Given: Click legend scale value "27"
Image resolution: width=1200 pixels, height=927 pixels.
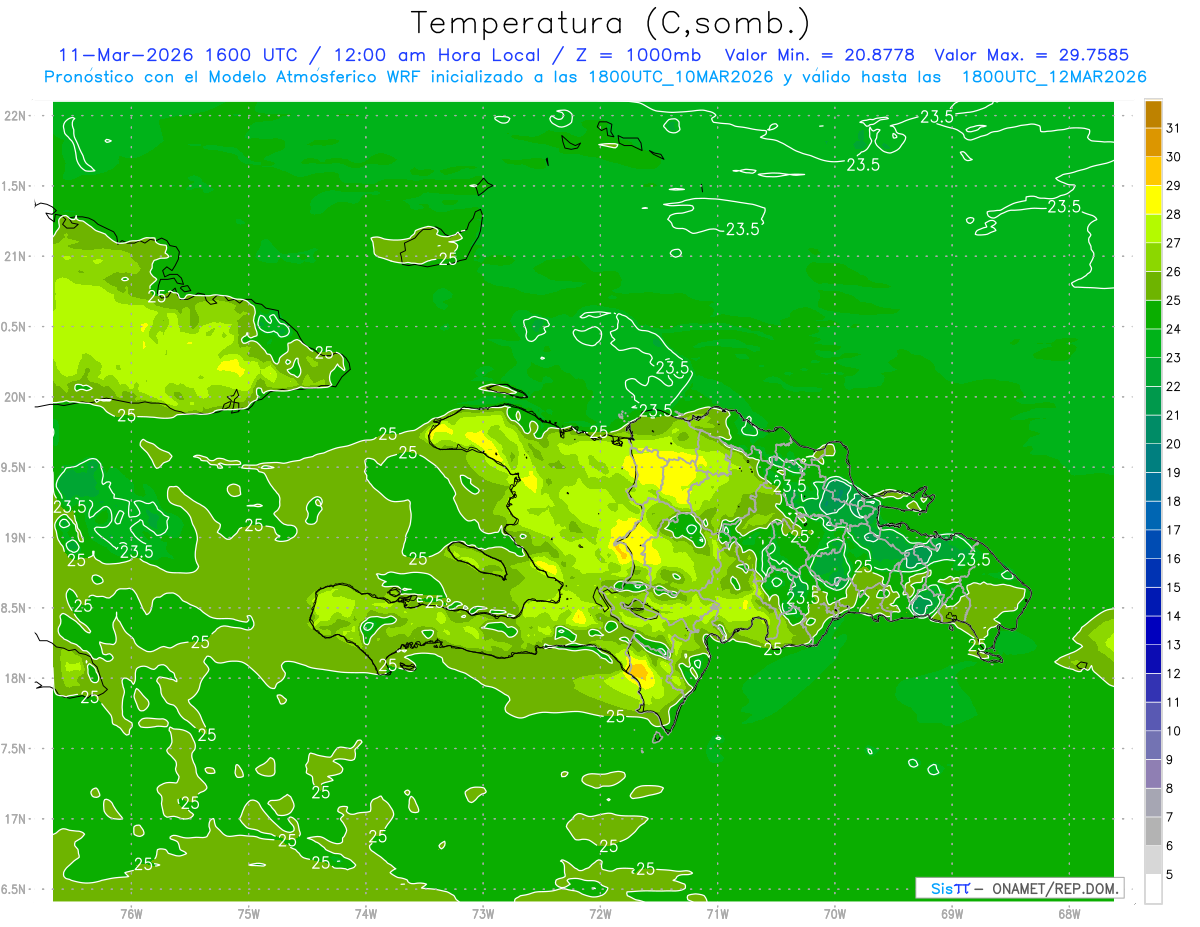Looking at the screenshot, I should (x=1174, y=243).
